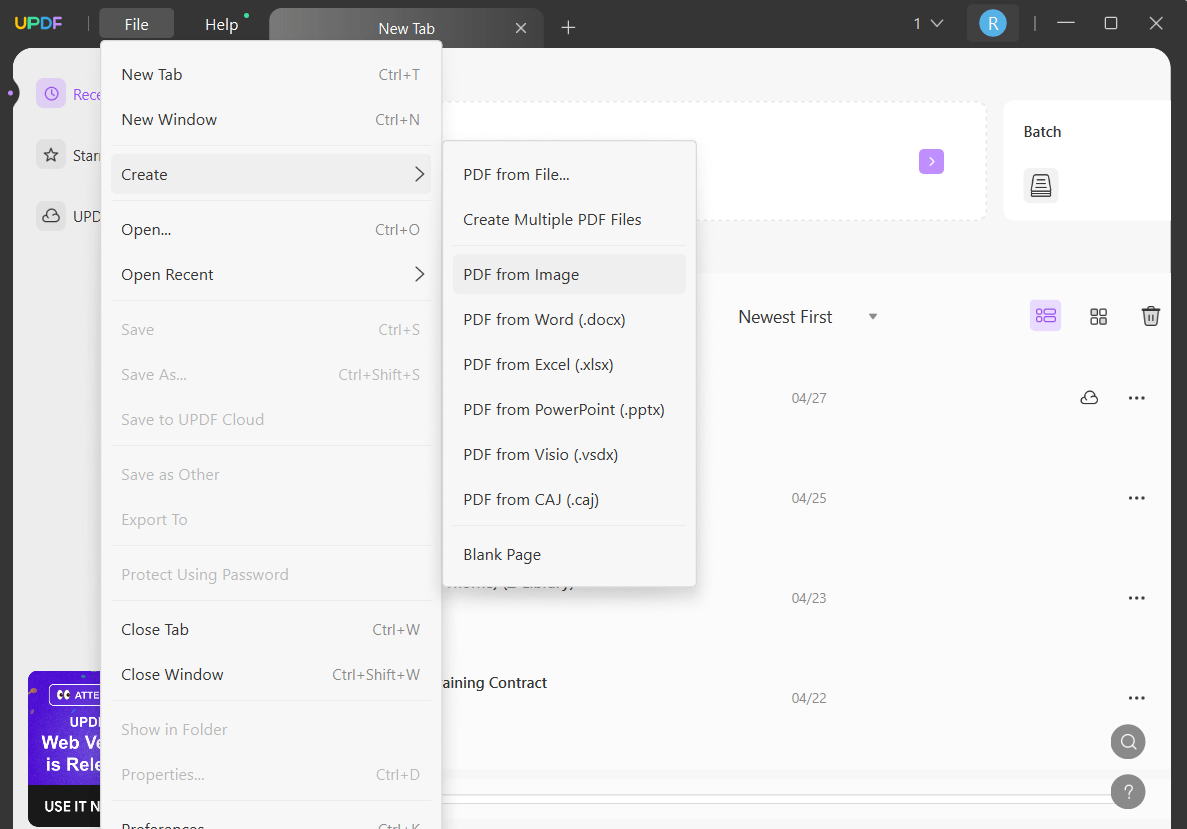
Task: Open the notification count dropdown in the title bar
Action: pyautogui.click(x=926, y=22)
